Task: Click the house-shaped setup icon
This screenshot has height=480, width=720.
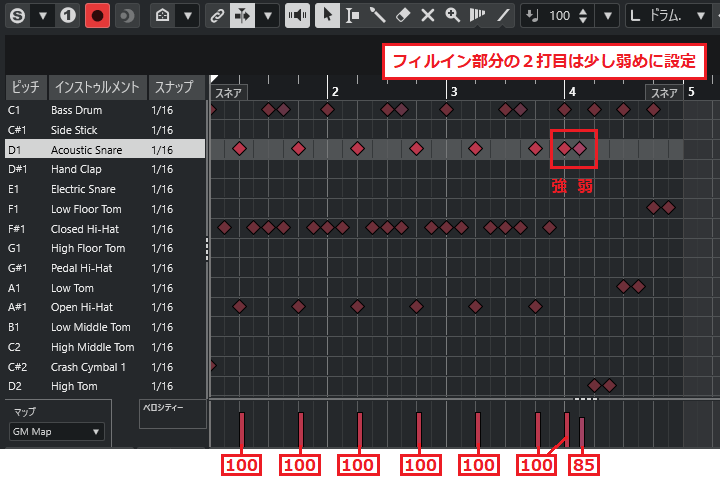Action: (163, 16)
